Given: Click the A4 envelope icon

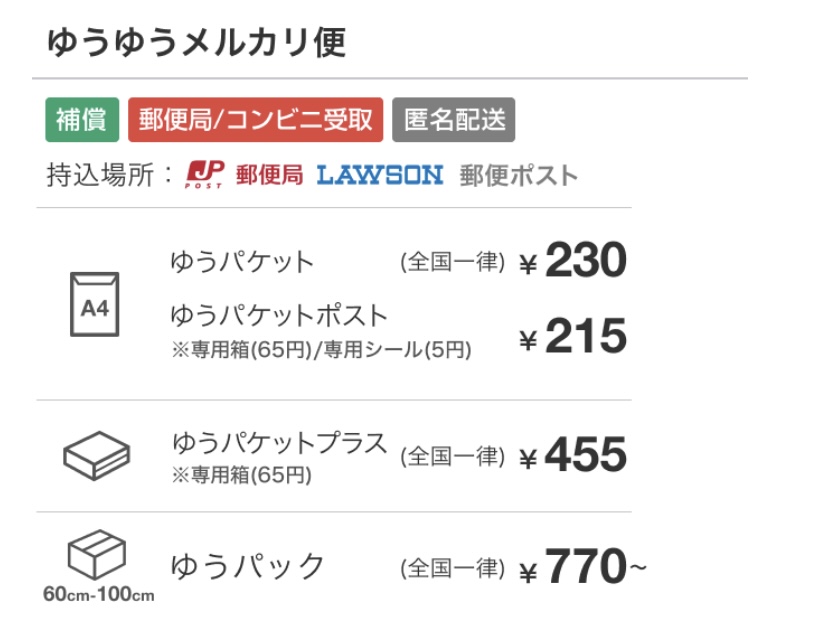Looking at the screenshot, I should (95, 305).
